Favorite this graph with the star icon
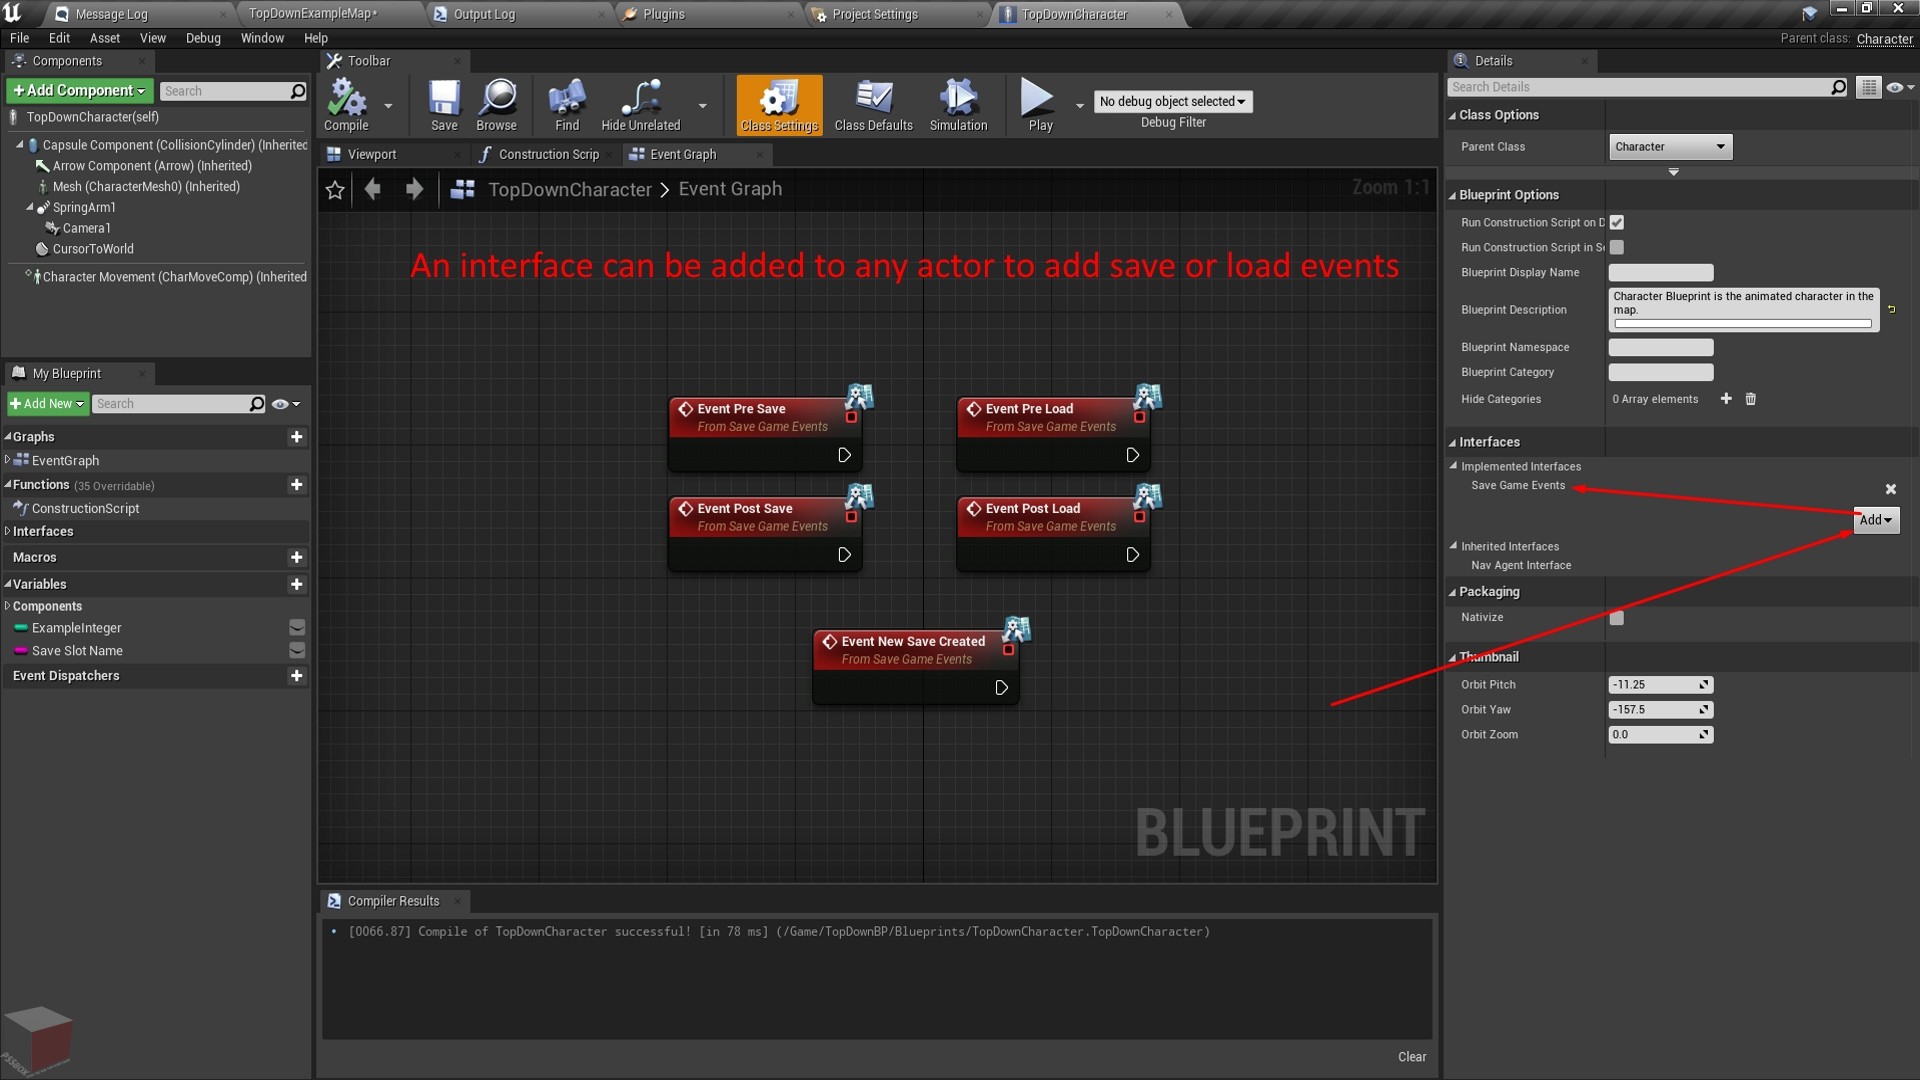 [335, 190]
